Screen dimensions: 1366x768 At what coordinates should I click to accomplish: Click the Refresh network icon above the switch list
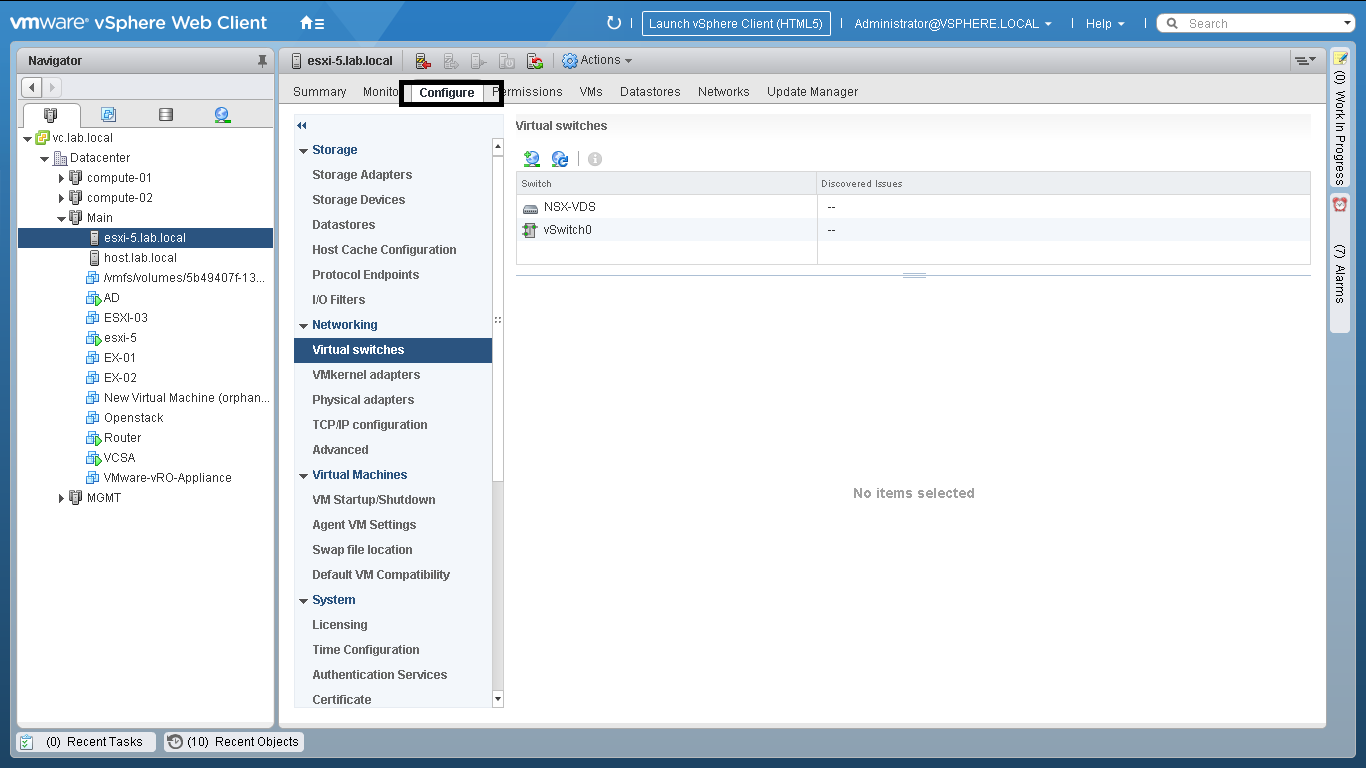560,159
